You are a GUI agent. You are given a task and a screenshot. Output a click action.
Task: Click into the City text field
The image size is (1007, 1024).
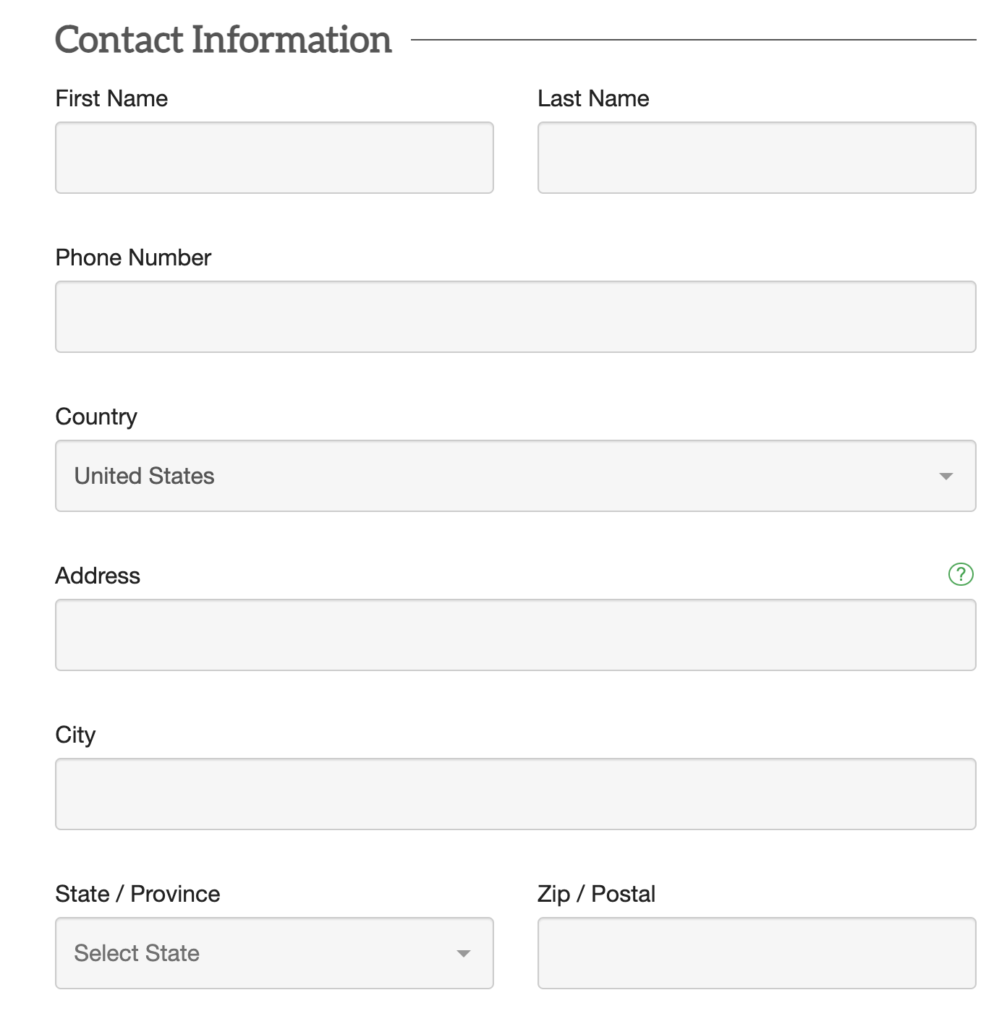515,794
